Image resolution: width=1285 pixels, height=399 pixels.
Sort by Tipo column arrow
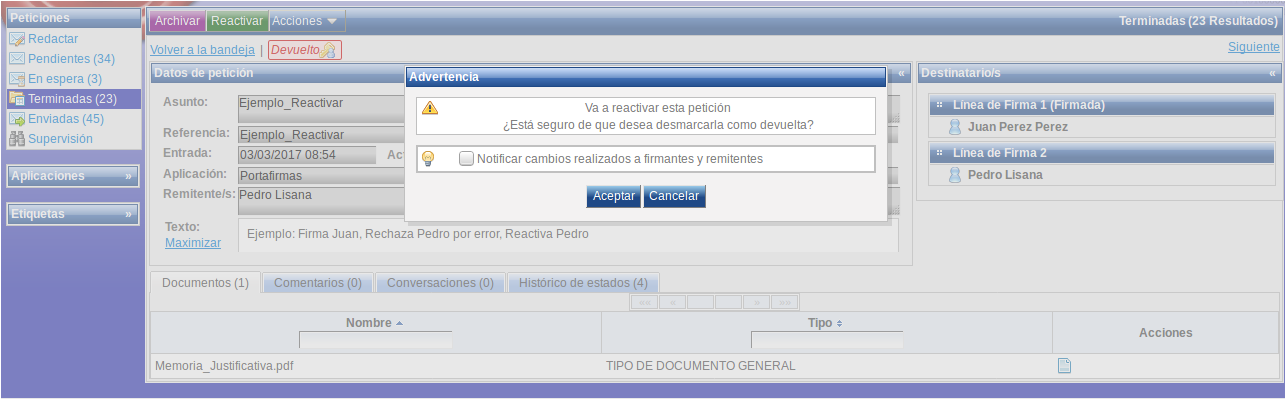(x=840, y=323)
